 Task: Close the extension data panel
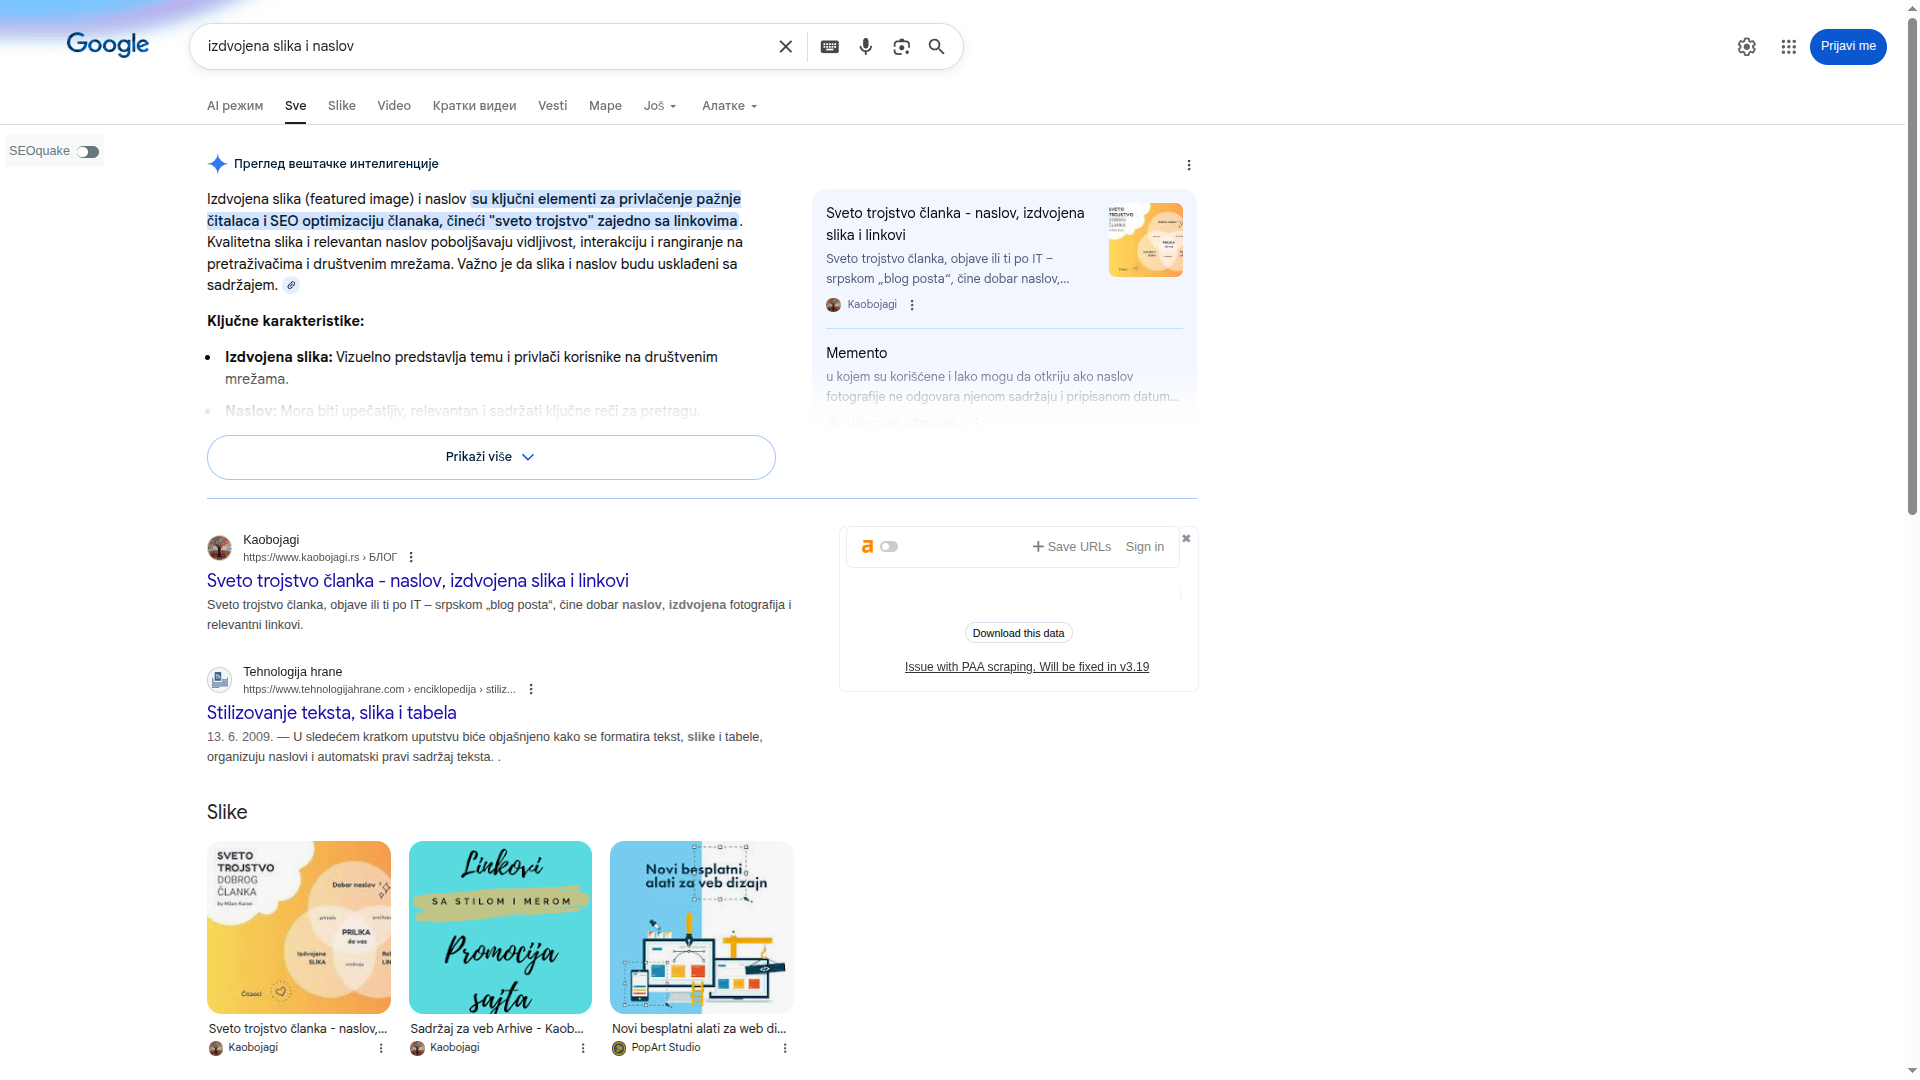[1187, 538]
